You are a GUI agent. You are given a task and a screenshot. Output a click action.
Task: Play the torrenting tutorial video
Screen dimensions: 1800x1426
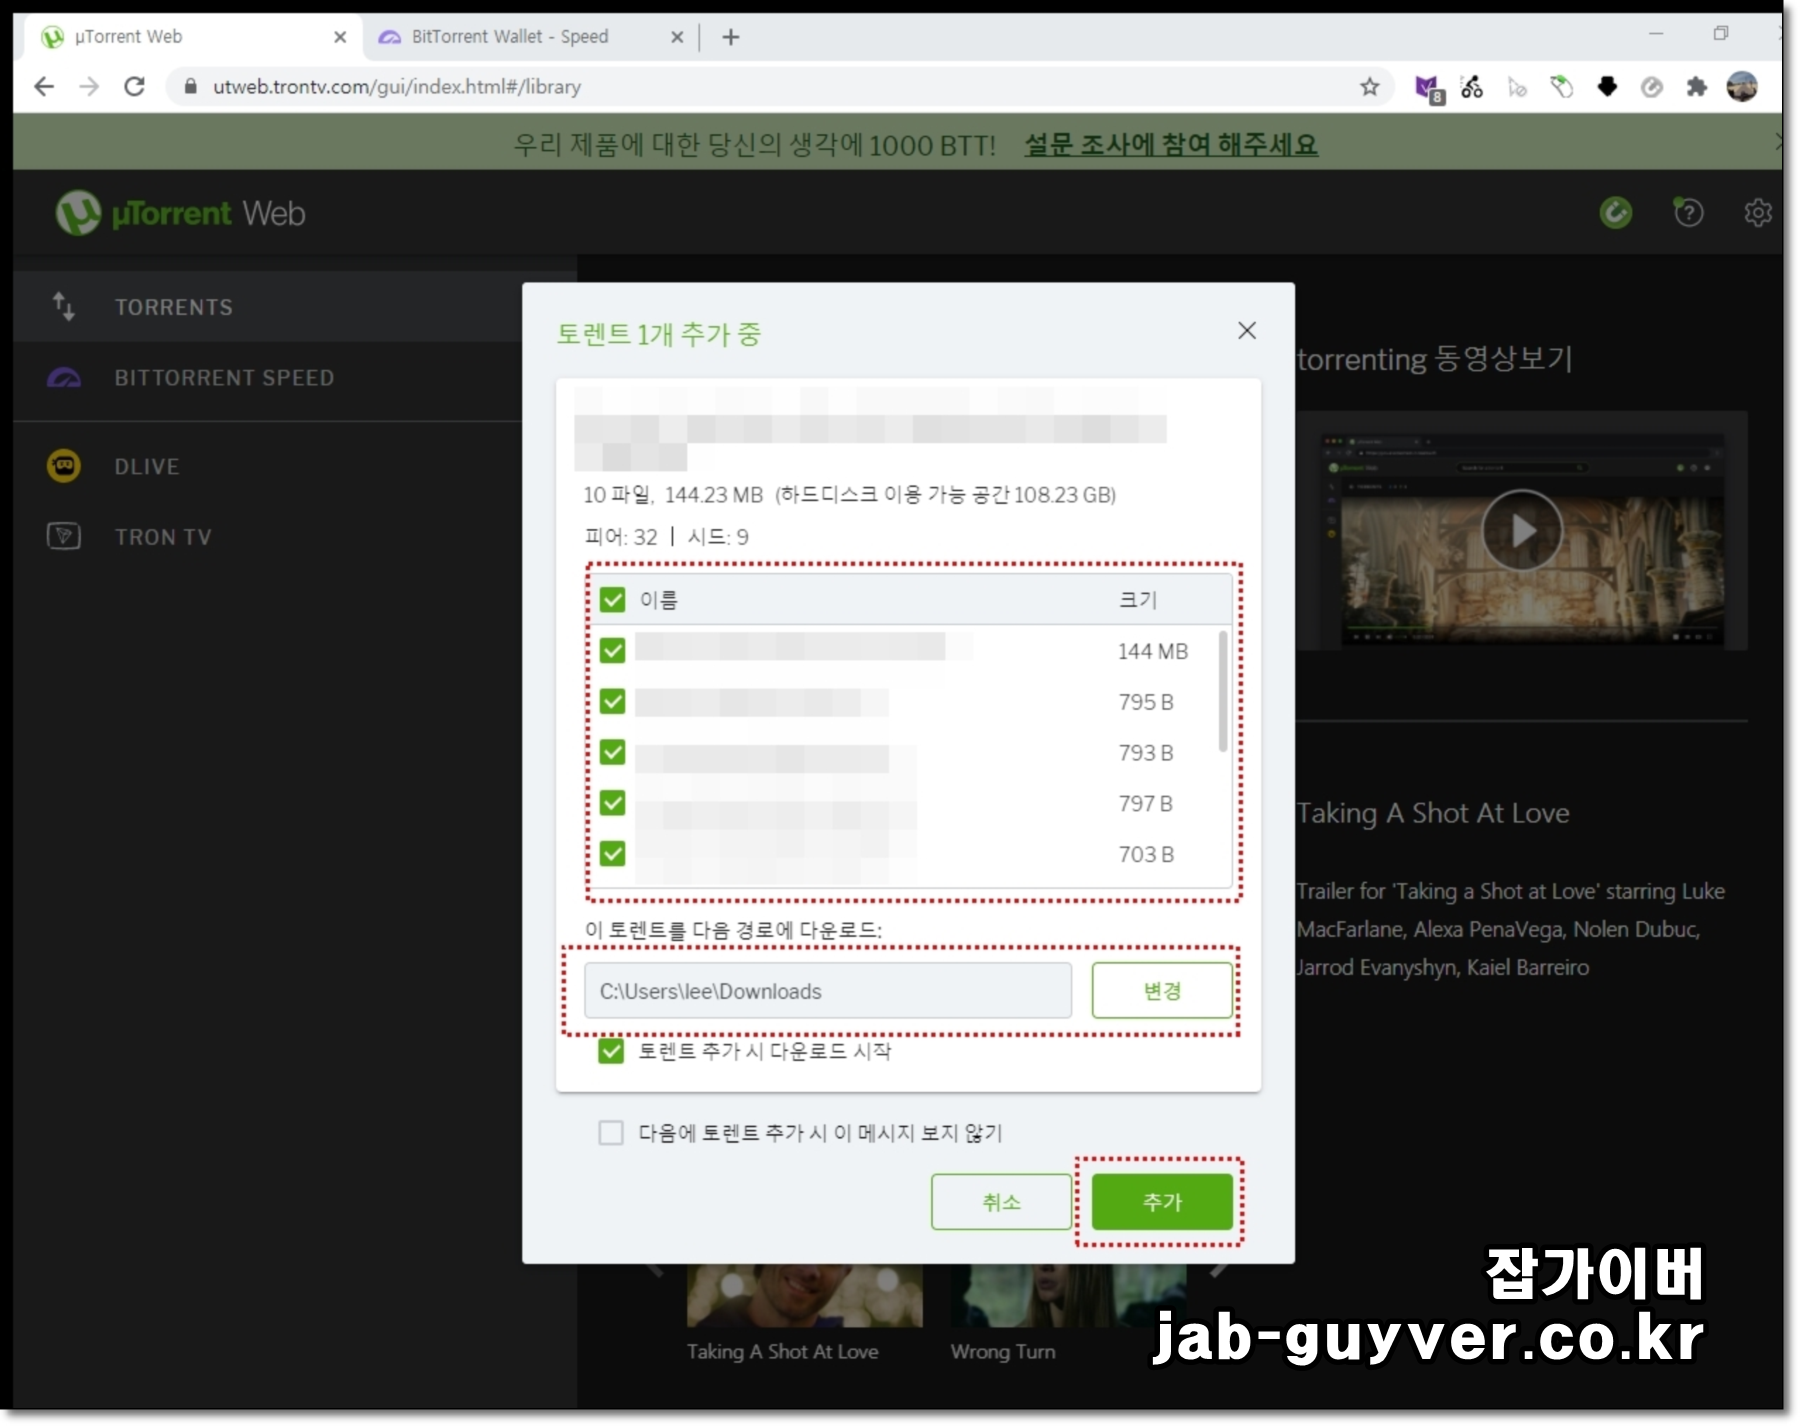point(1522,530)
